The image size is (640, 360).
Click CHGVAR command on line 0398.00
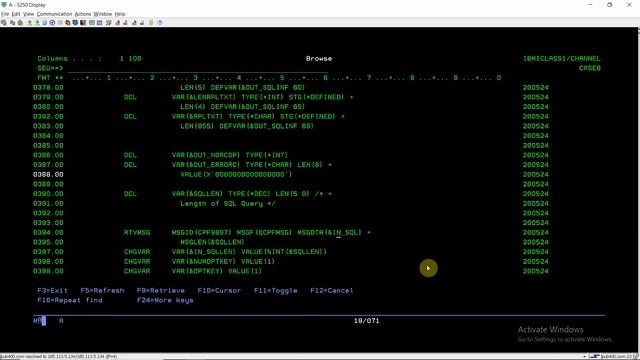137,262
